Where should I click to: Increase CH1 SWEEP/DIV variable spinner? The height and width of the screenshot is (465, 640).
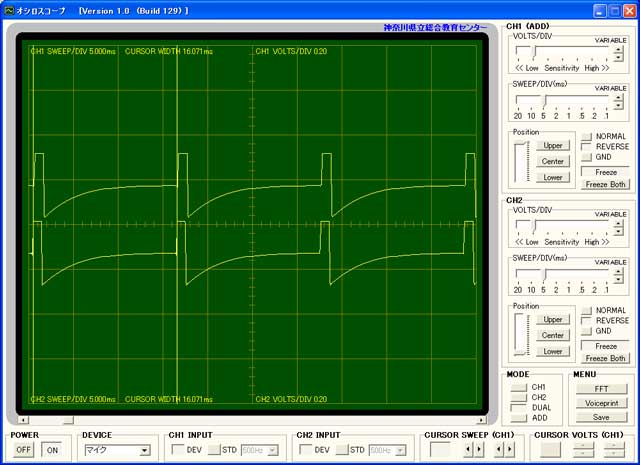(x=618, y=98)
